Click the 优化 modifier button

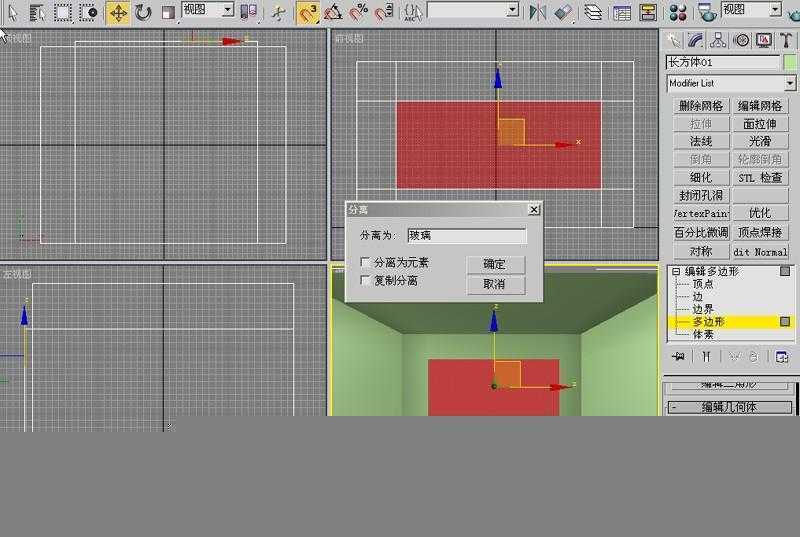(x=760, y=213)
